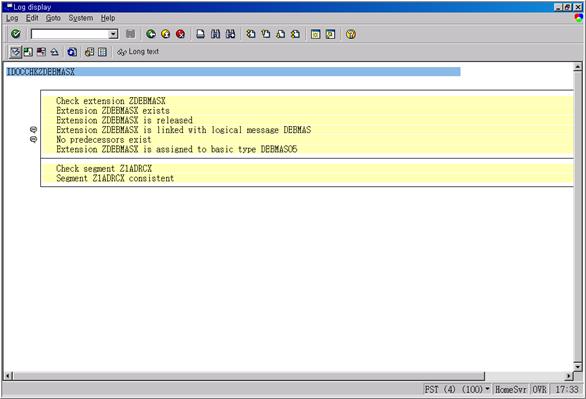Open the command field dropdown arrow
The width and height of the screenshot is (586, 399).
(113, 34)
